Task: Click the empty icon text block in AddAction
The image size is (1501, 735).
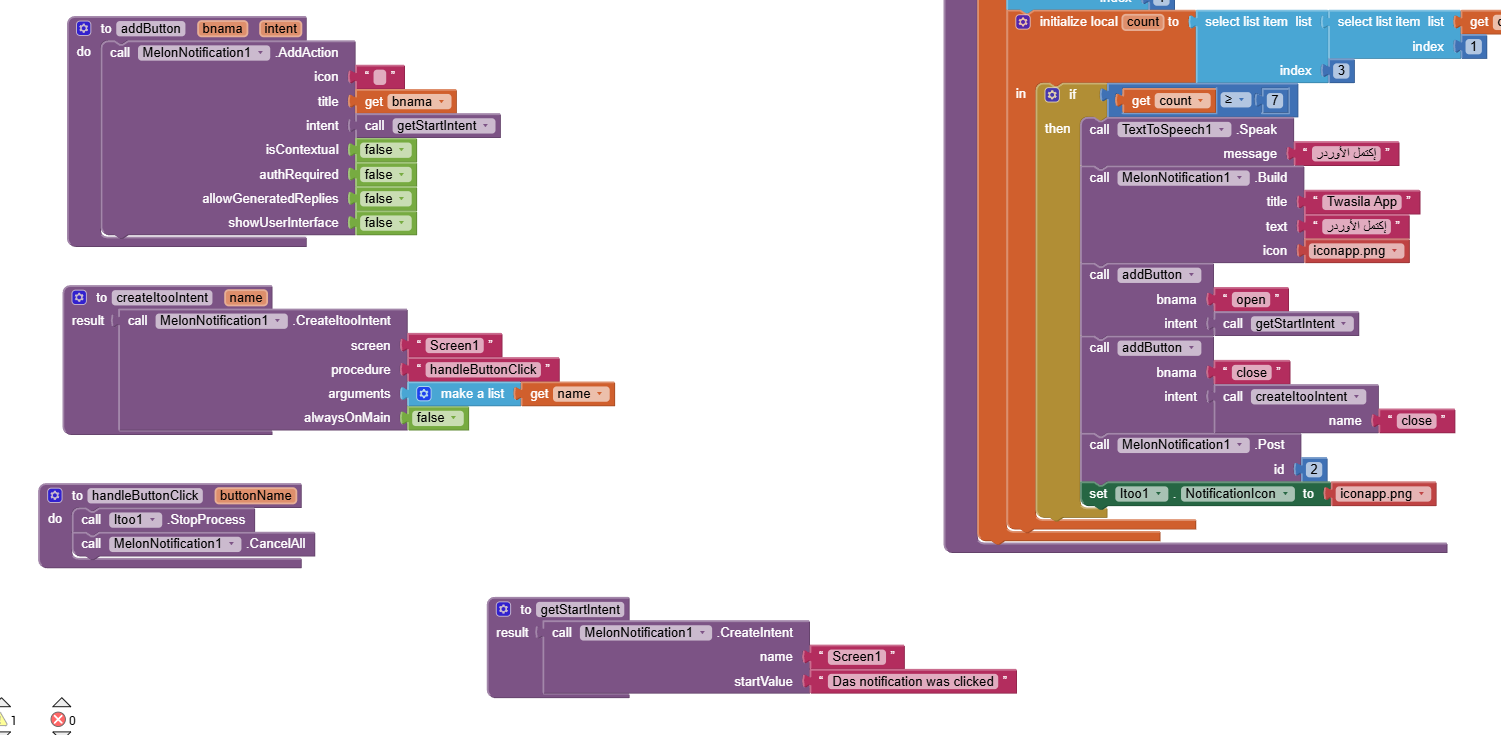Action: pyautogui.click(x=380, y=77)
